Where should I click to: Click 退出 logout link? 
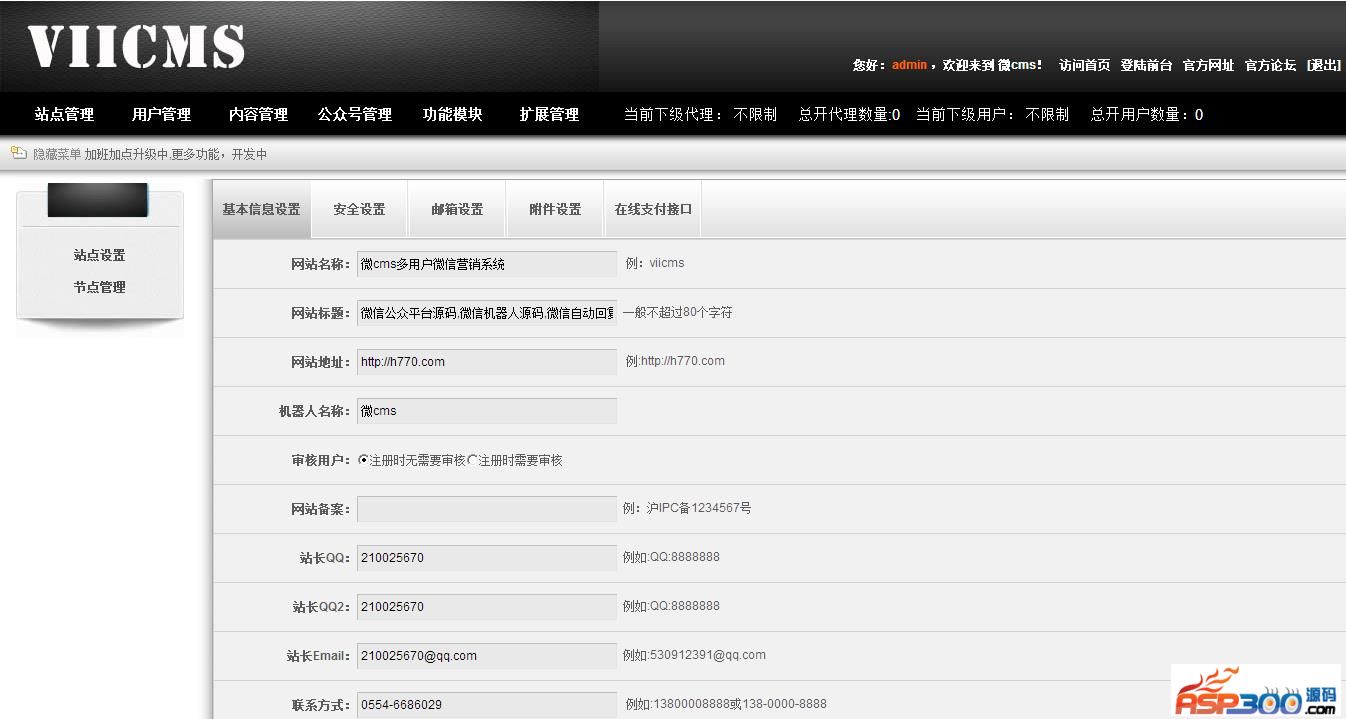tap(1324, 65)
